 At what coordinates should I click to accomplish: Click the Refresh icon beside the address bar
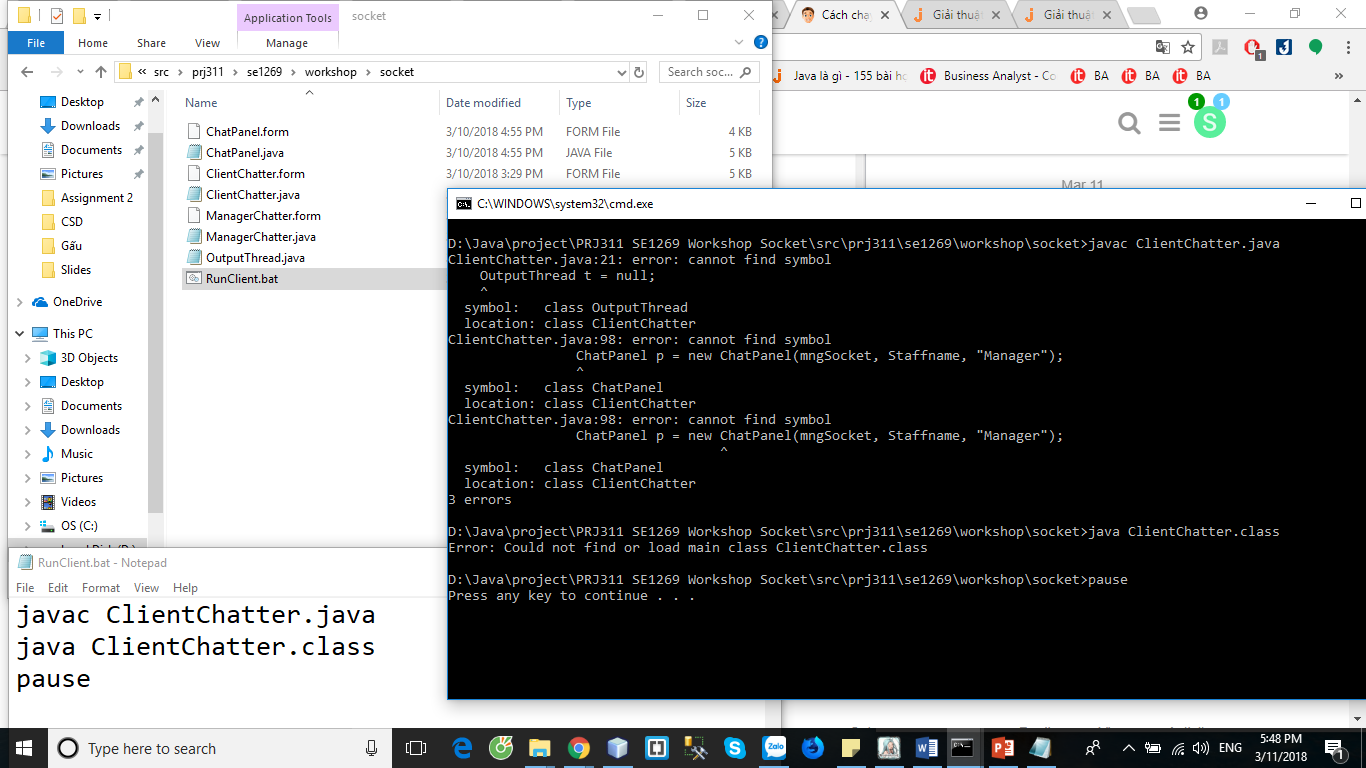[637, 71]
